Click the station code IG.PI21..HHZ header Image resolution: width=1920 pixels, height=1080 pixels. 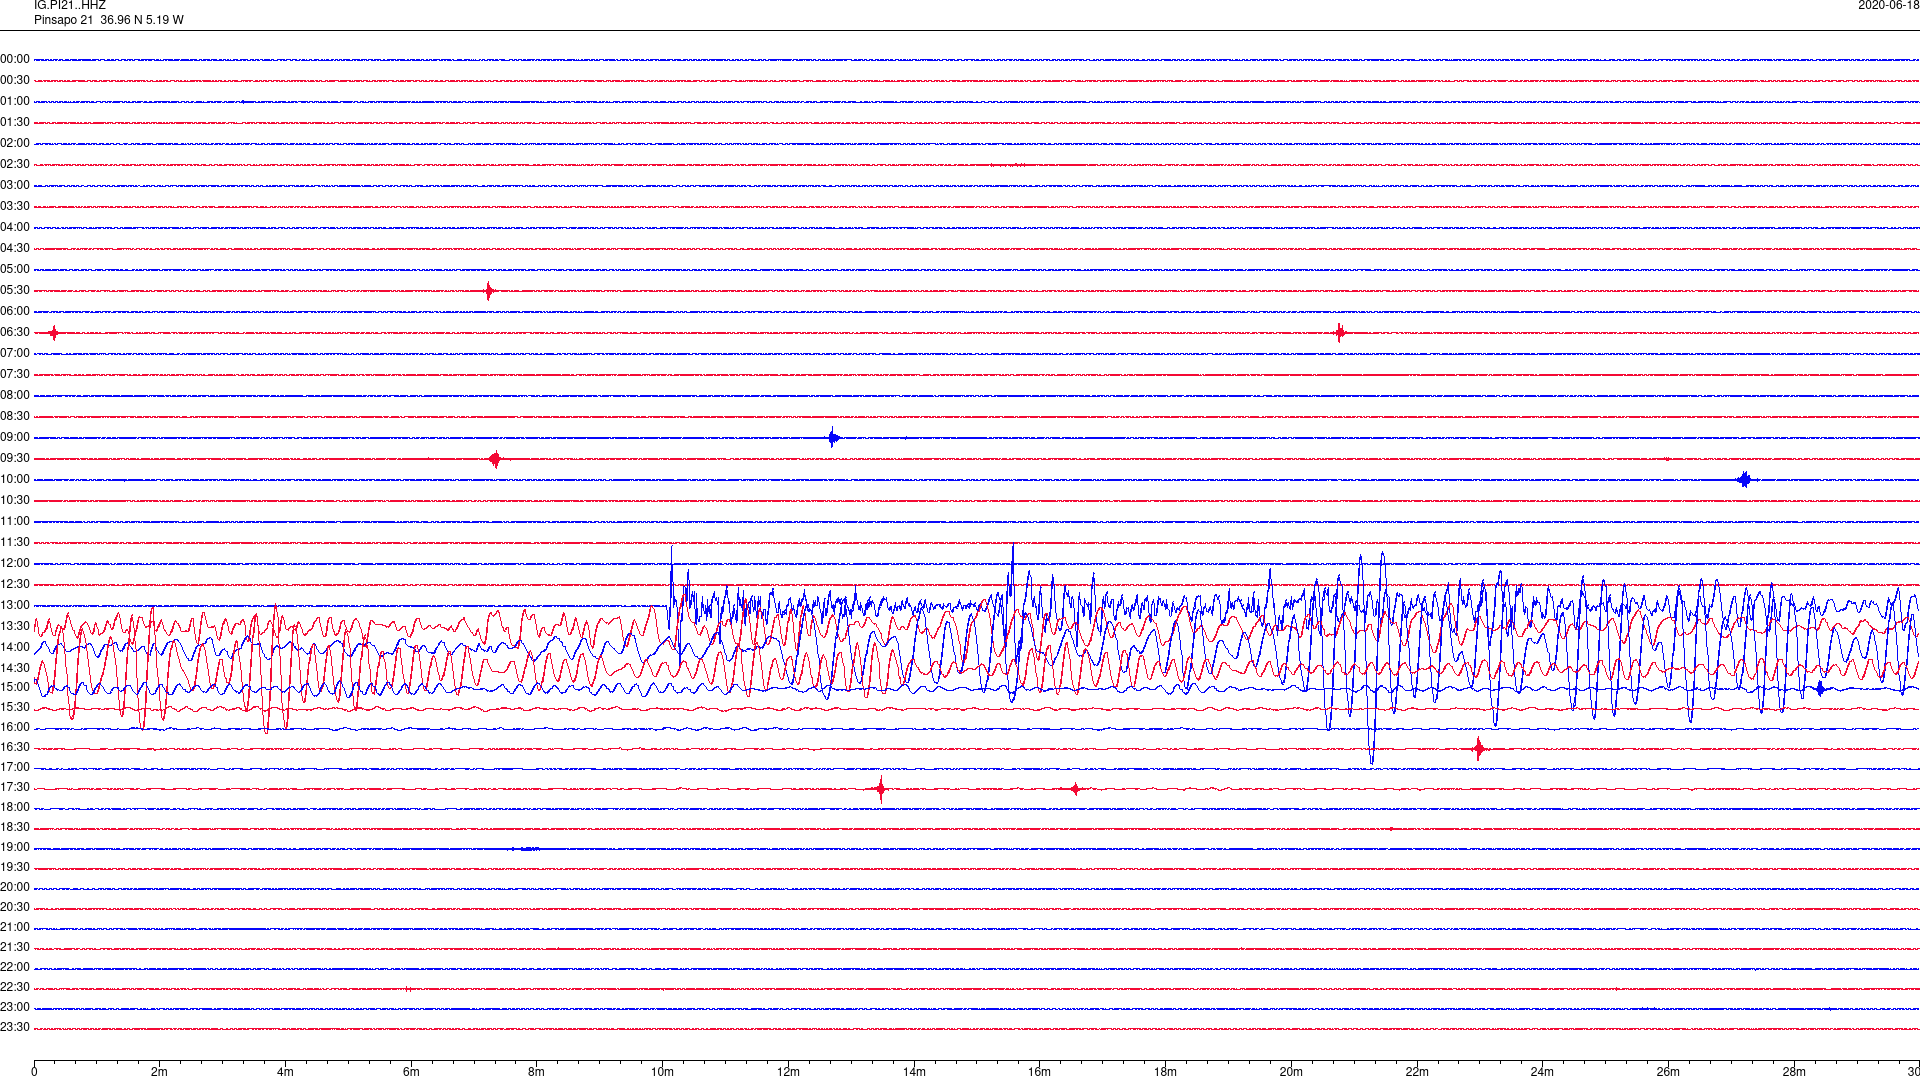[x=70, y=6]
